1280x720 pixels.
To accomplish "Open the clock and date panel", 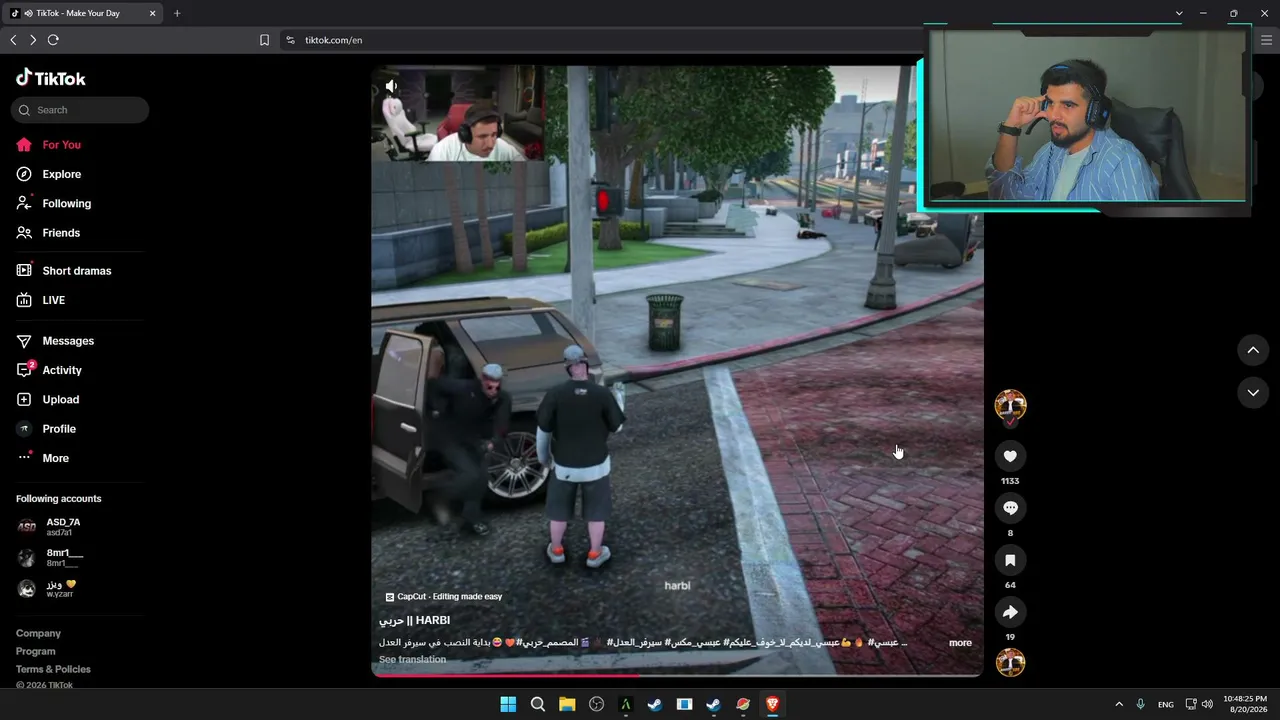I will click(x=1245, y=704).
